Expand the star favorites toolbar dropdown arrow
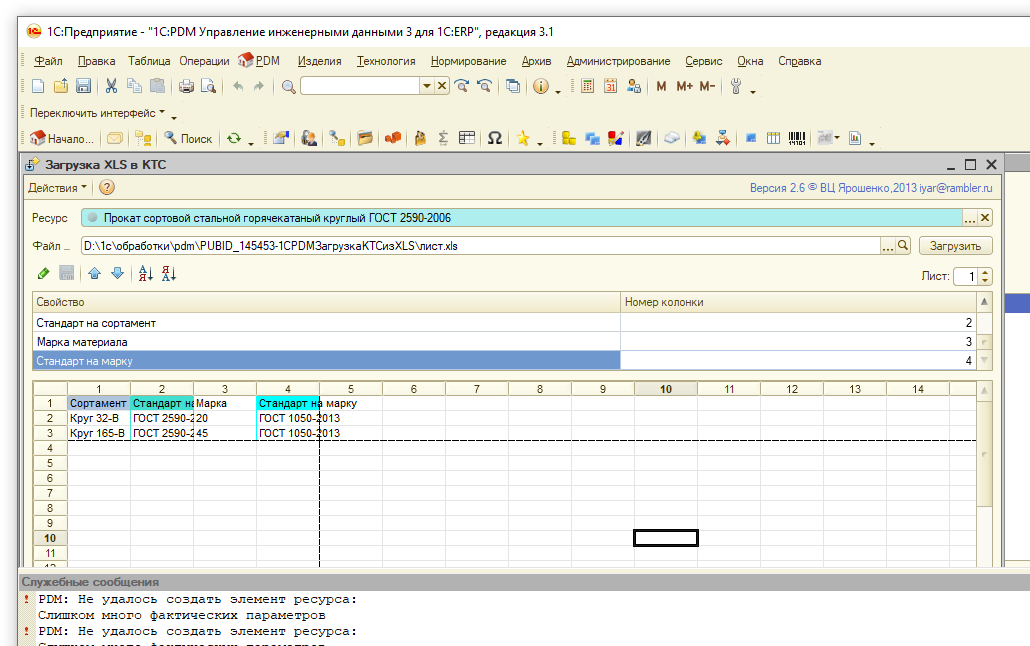This screenshot has width=1030, height=646. tap(540, 142)
